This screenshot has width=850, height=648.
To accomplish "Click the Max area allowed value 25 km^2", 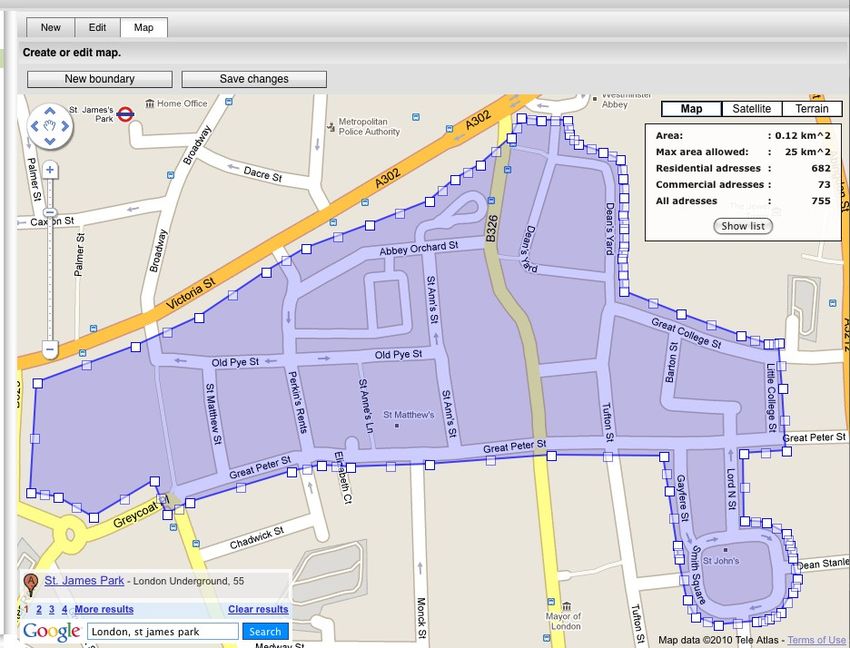I will point(808,152).
